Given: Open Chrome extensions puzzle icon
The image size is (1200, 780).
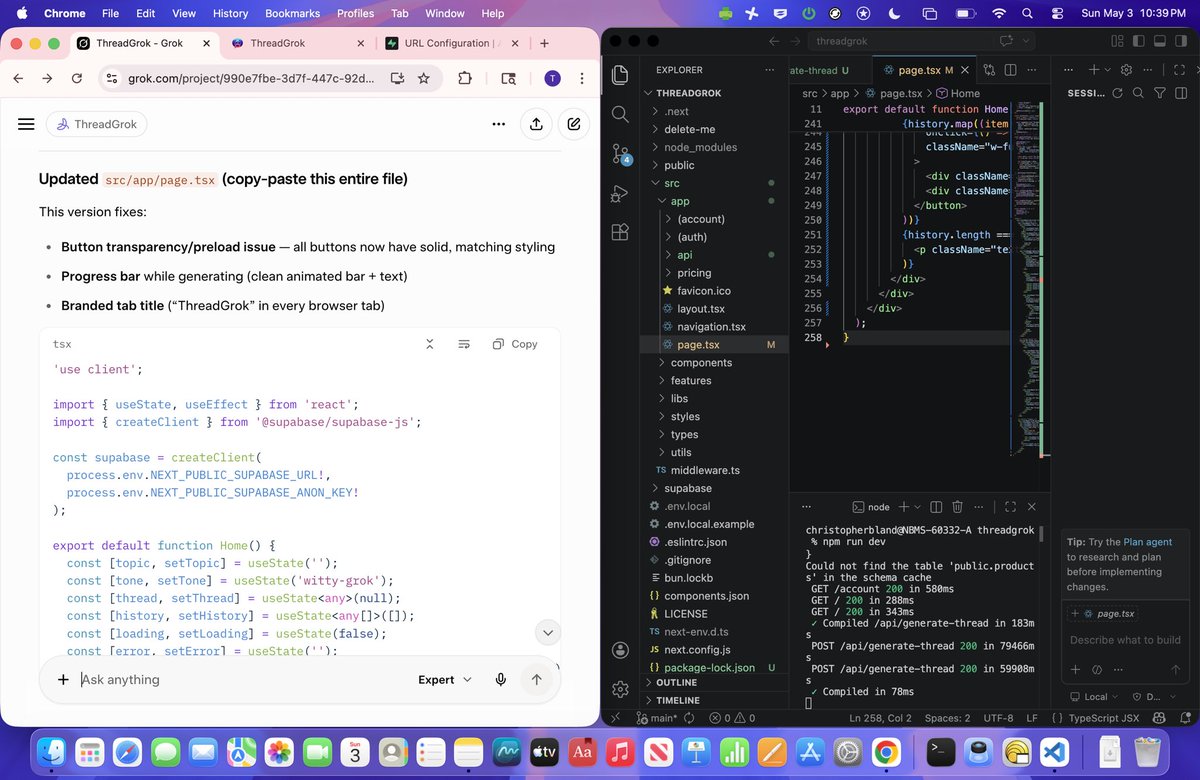Looking at the screenshot, I should (x=464, y=78).
